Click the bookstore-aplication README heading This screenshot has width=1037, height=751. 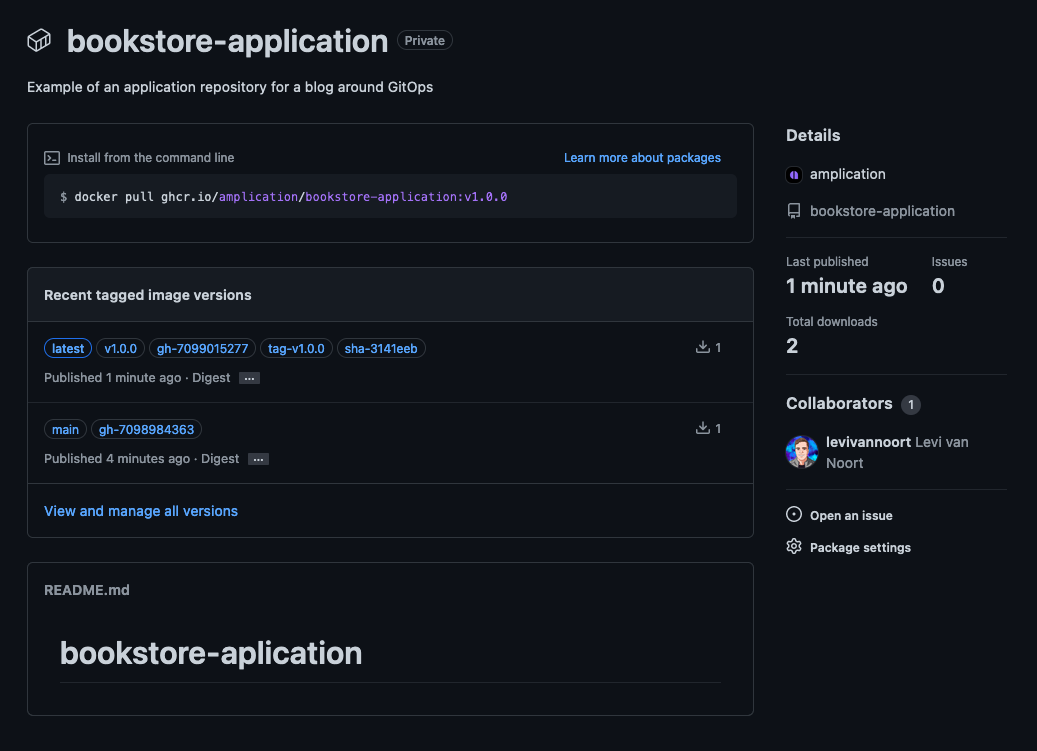pos(211,653)
